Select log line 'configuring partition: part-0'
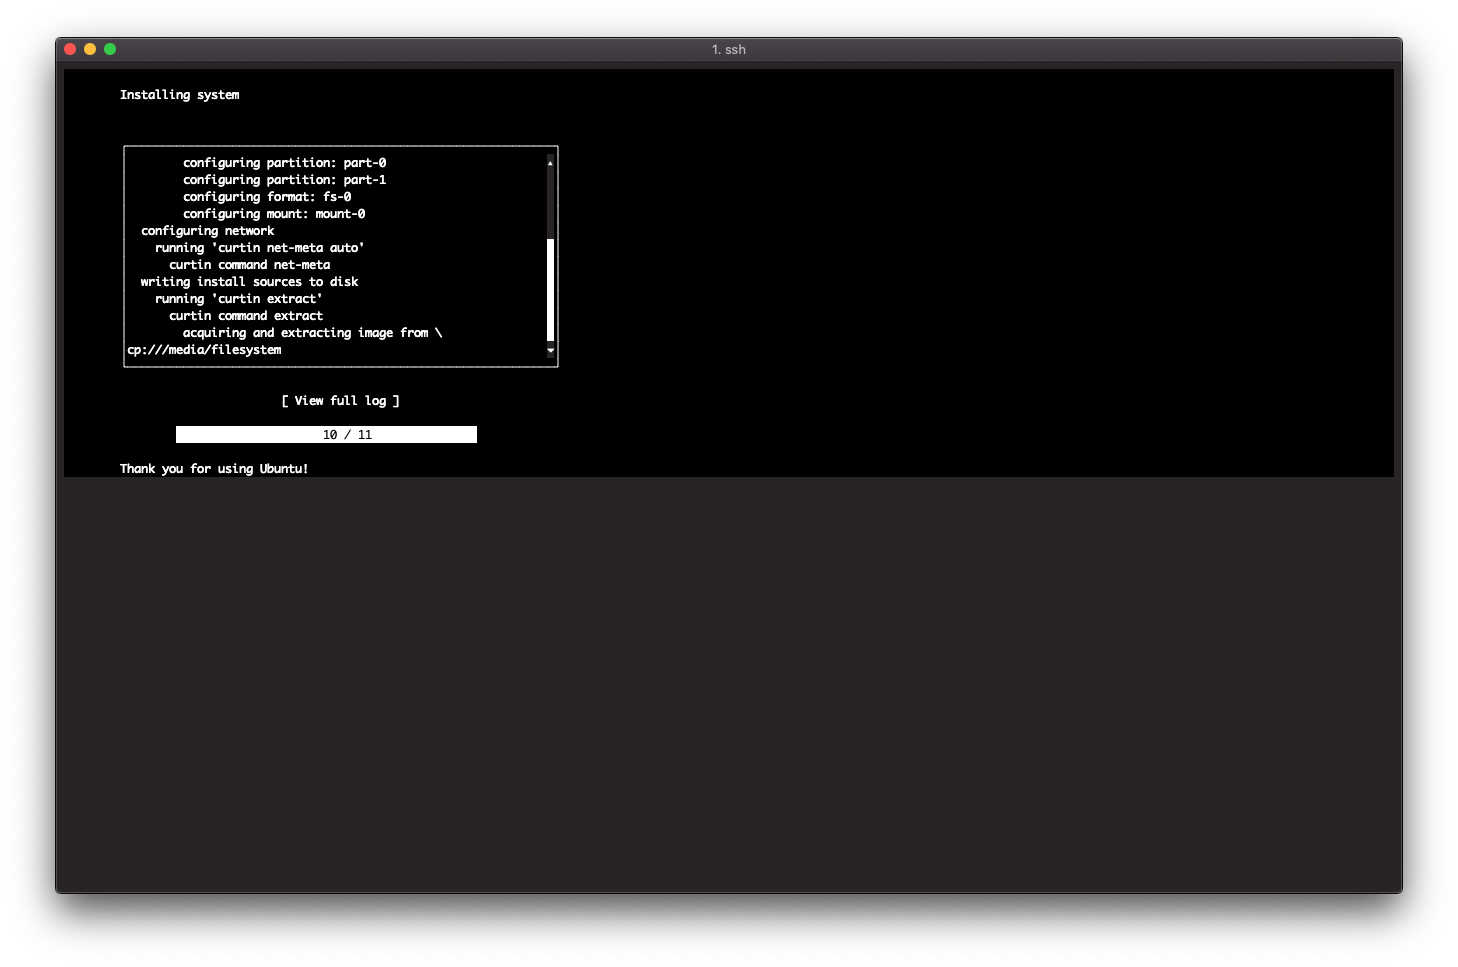The width and height of the screenshot is (1458, 967). pos(284,163)
